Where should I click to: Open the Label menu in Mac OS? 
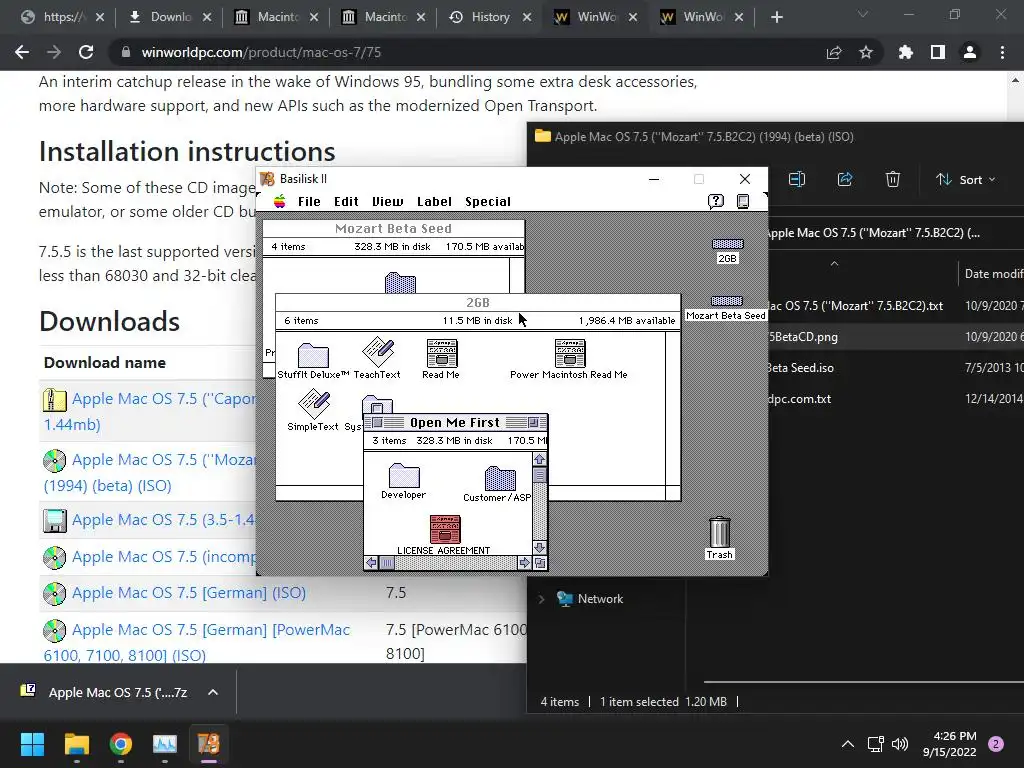[434, 202]
